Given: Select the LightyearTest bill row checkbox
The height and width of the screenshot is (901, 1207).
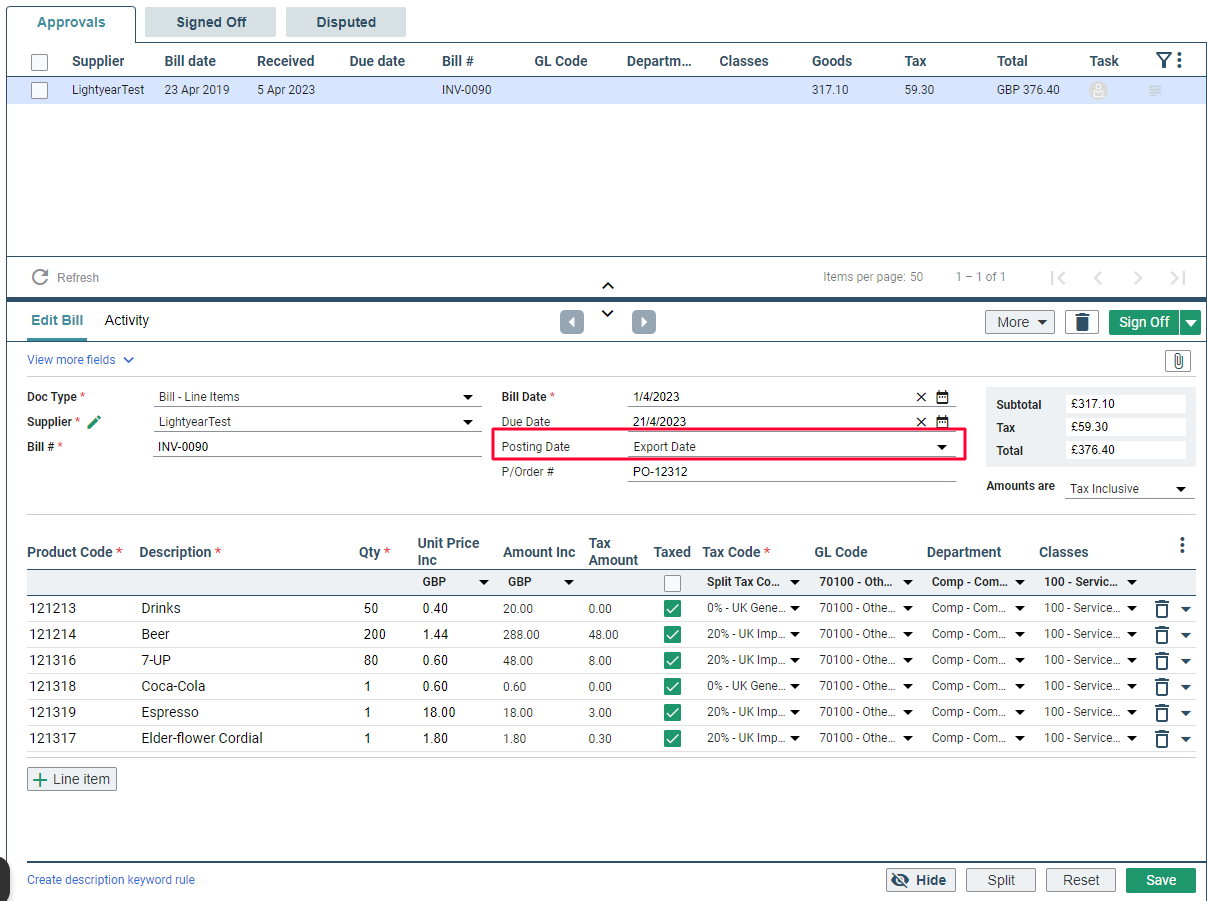Looking at the screenshot, I should pos(39,90).
